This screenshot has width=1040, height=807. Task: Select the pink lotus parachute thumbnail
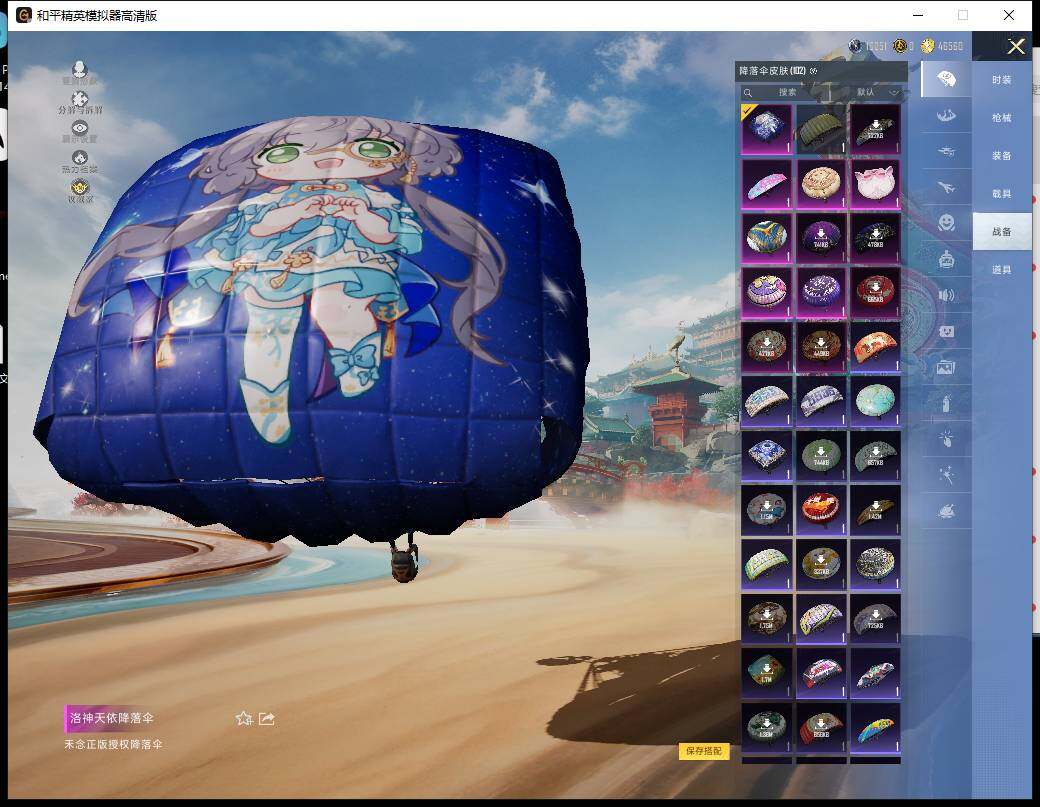tap(876, 184)
